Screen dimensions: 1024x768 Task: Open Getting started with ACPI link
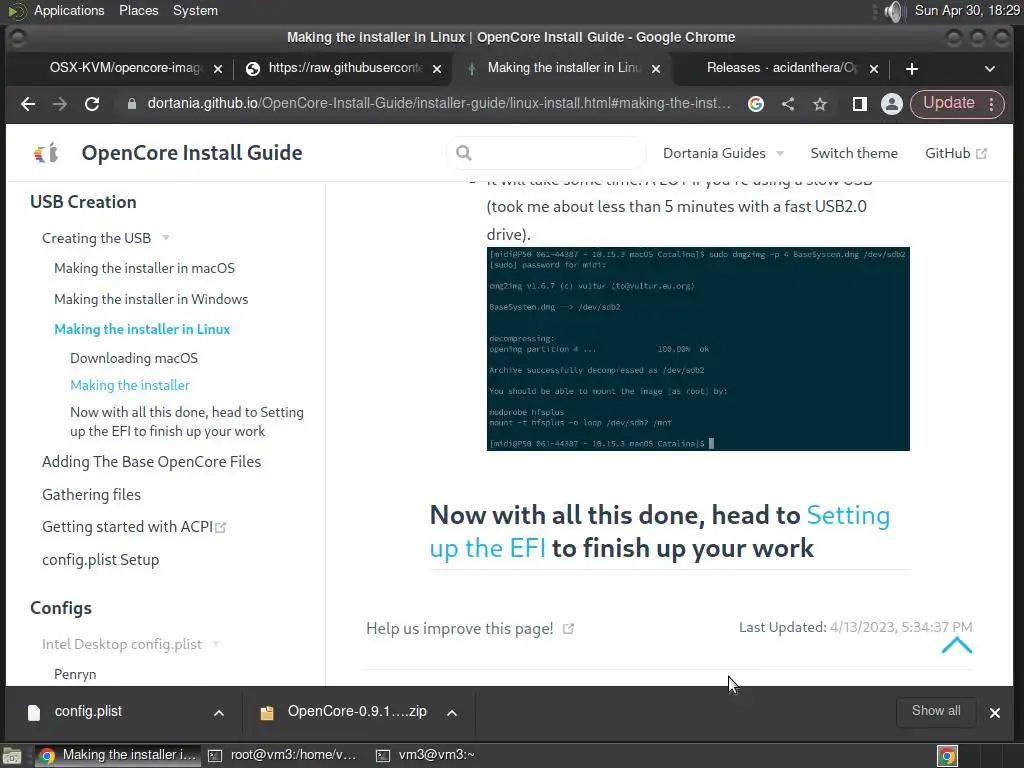(134, 526)
